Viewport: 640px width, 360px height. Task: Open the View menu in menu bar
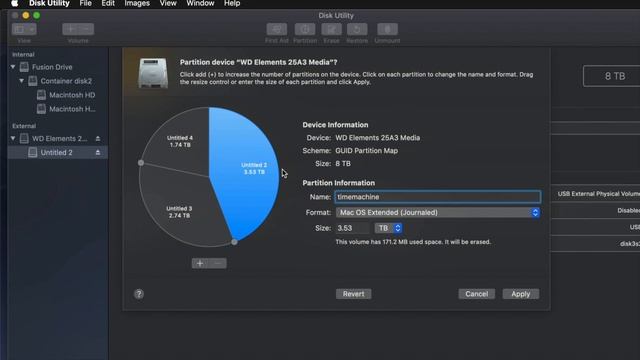point(168,4)
